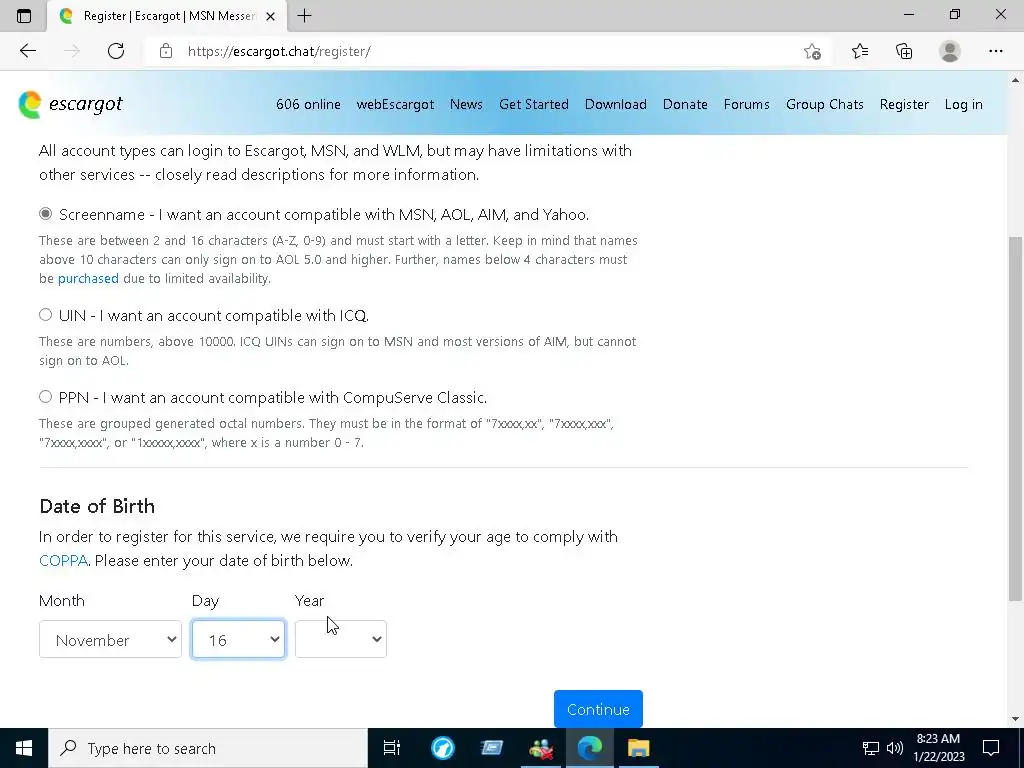Click the address bar URL
1024x768 pixels.
click(x=279, y=51)
